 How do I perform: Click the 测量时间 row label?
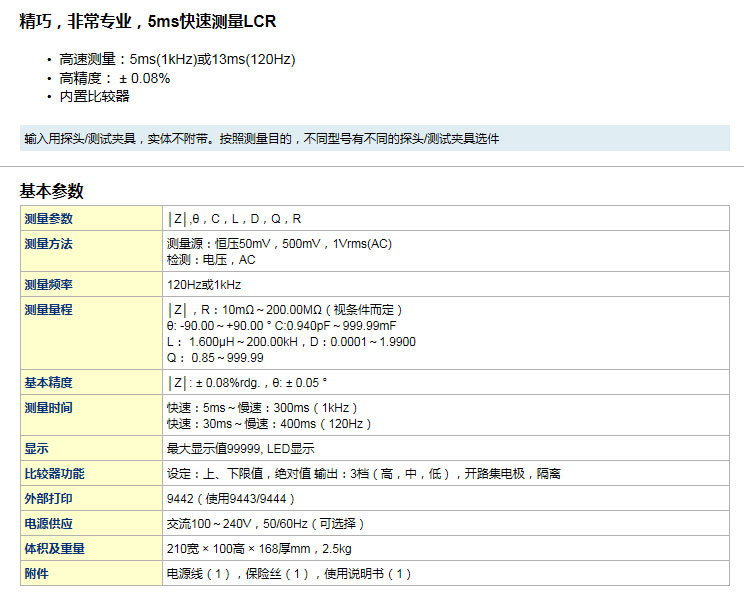pos(49,408)
